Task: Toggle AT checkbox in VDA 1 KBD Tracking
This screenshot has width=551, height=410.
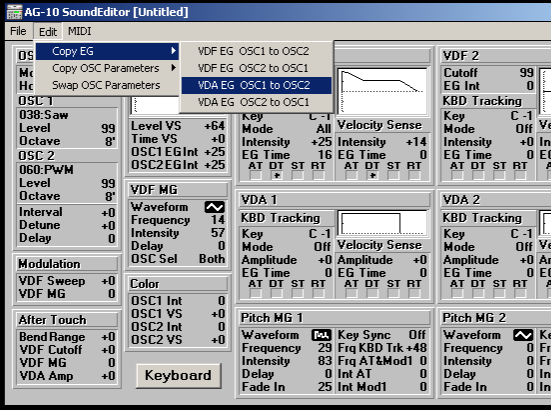Action: coord(255,293)
